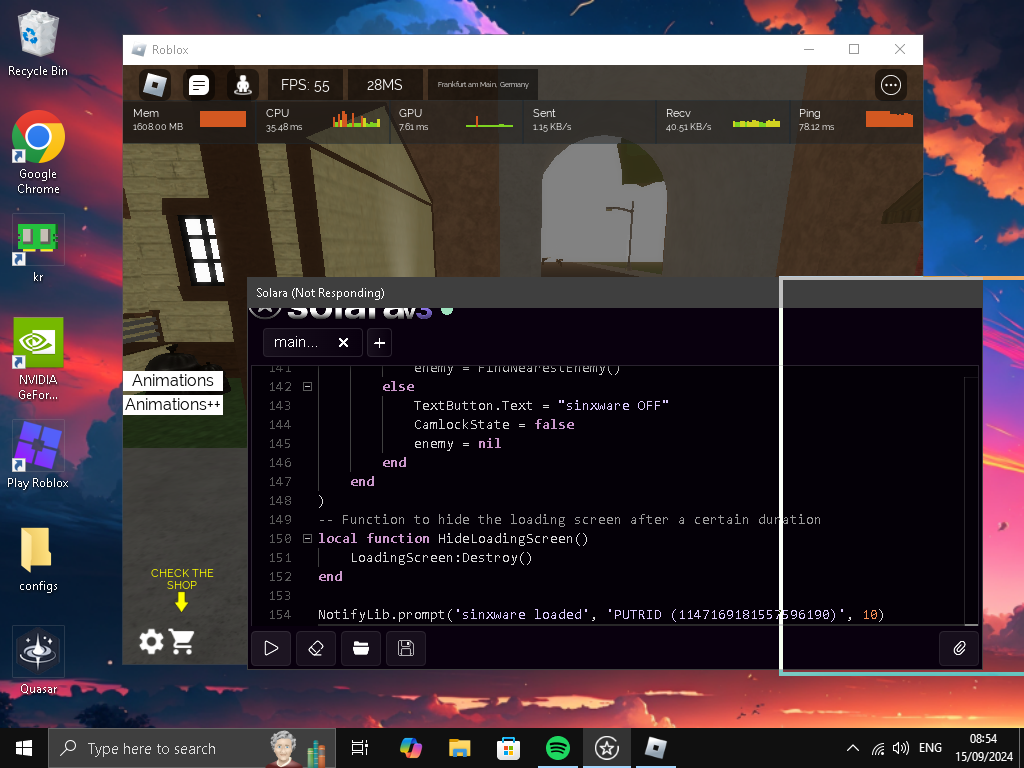Collapse the code fold at line 142

(307, 387)
